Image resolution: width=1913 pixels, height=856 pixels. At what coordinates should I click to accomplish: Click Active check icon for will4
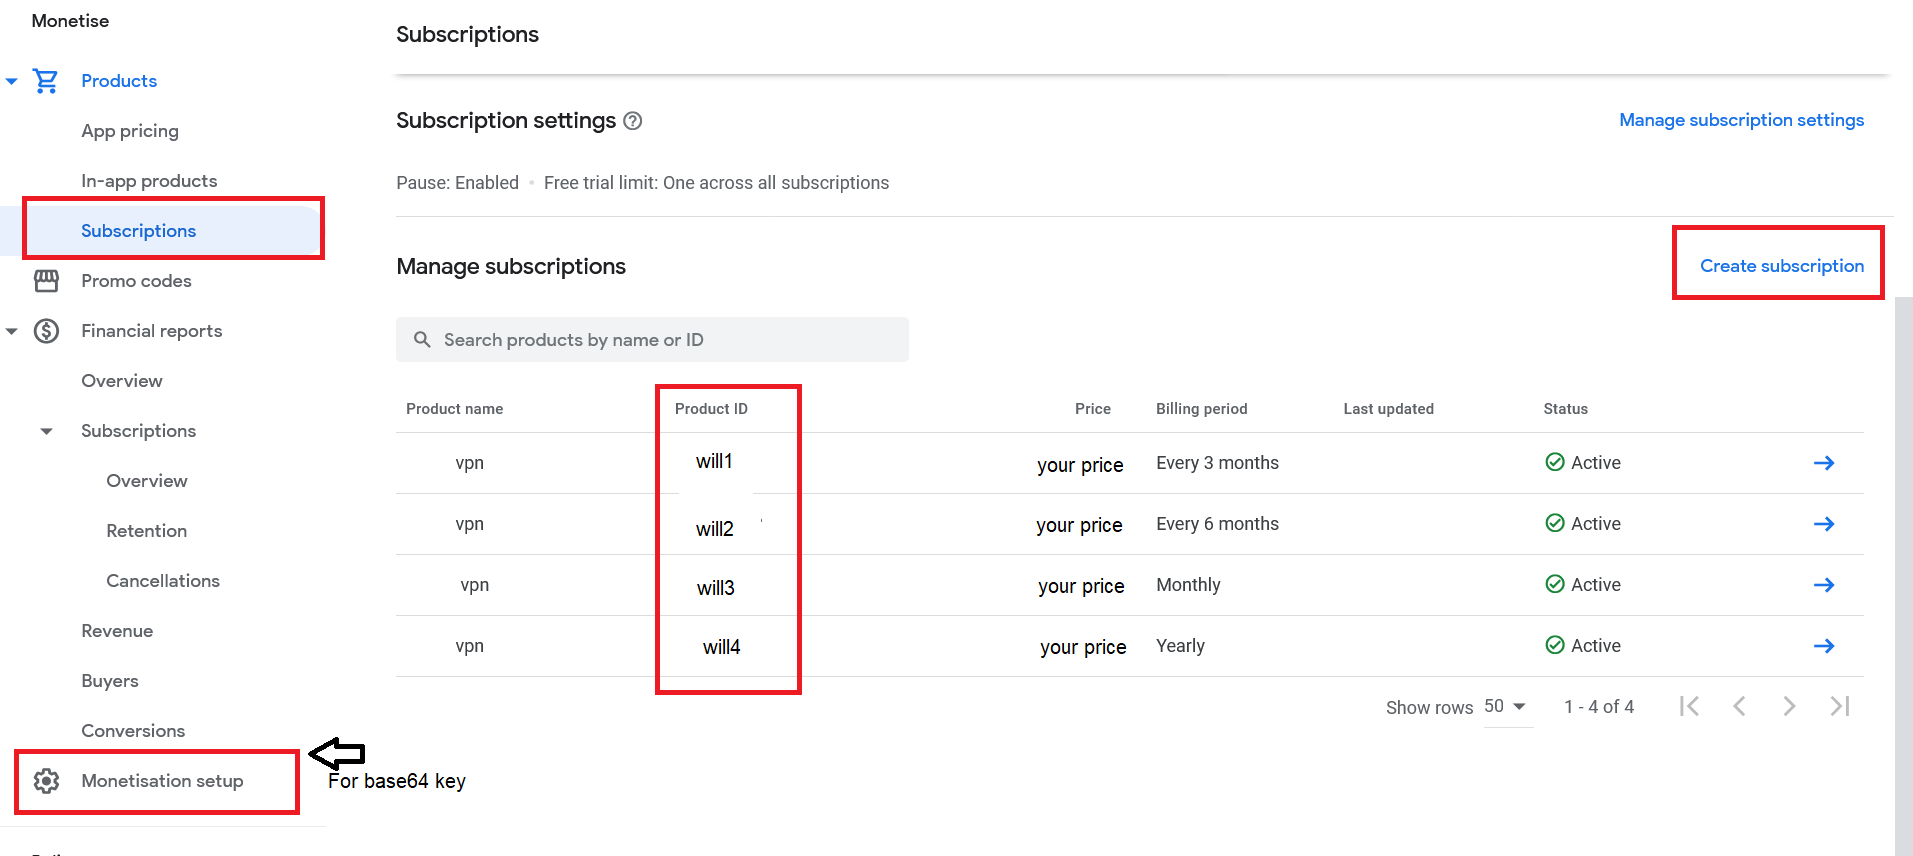pyautogui.click(x=1555, y=645)
